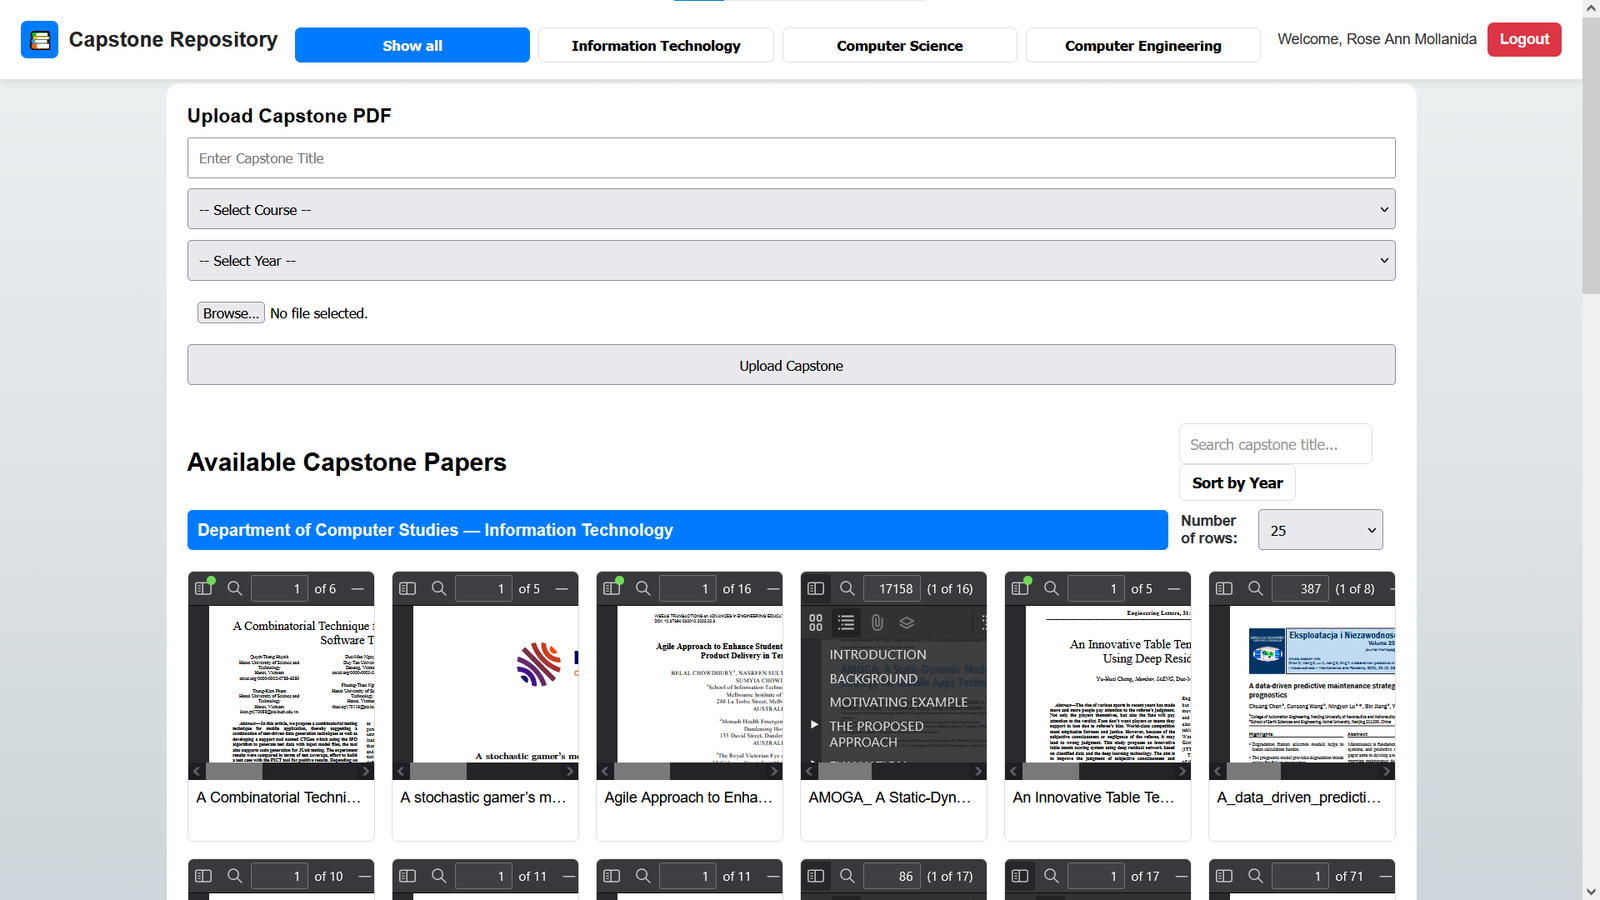Show document outline in AMOGA sidebar
The width and height of the screenshot is (1600, 900).
[846, 623]
